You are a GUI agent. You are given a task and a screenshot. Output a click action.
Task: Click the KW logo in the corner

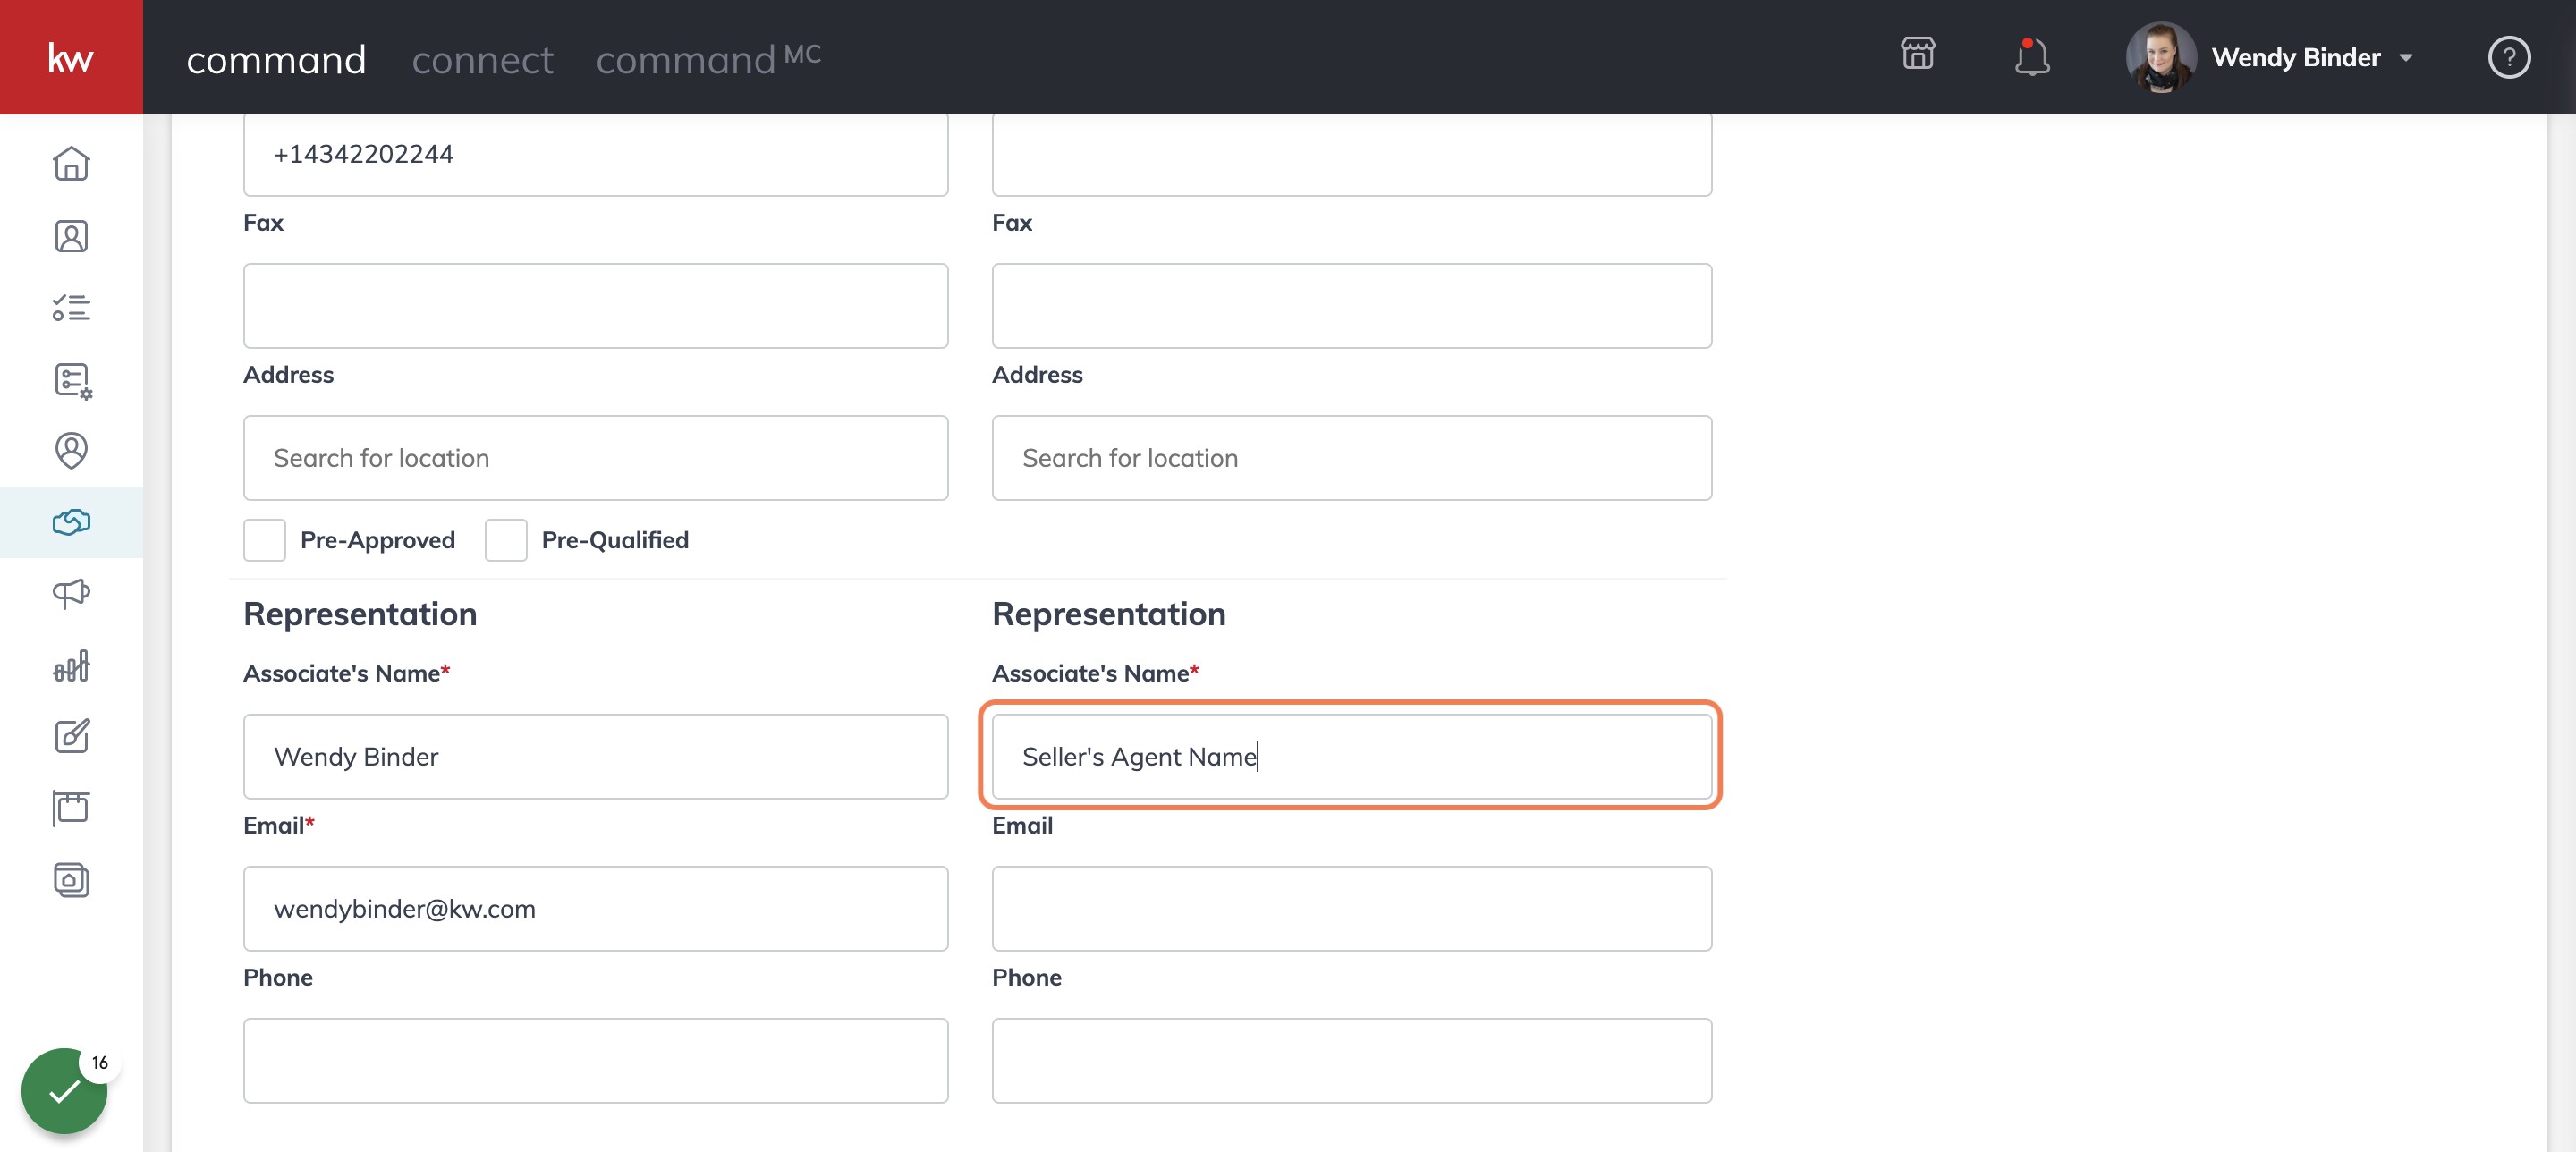coord(71,57)
